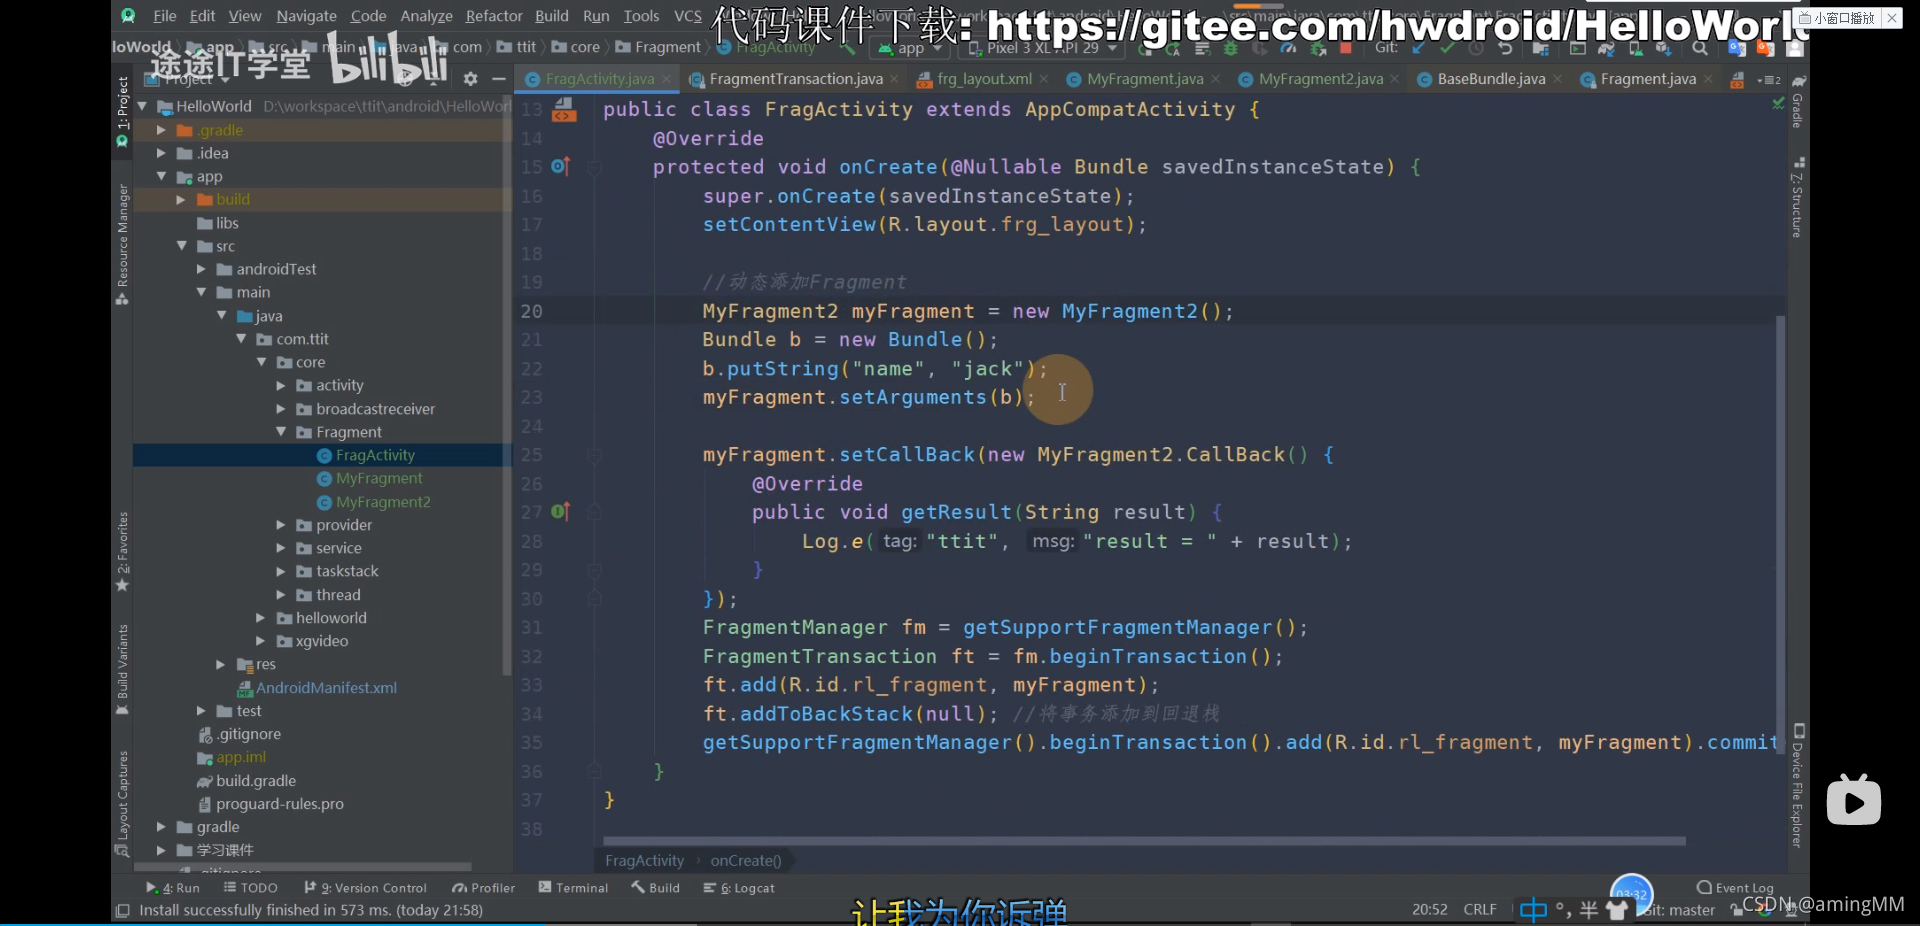Click the bilibili play button overlay
This screenshot has width=1920, height=926.
(1853, 801)
